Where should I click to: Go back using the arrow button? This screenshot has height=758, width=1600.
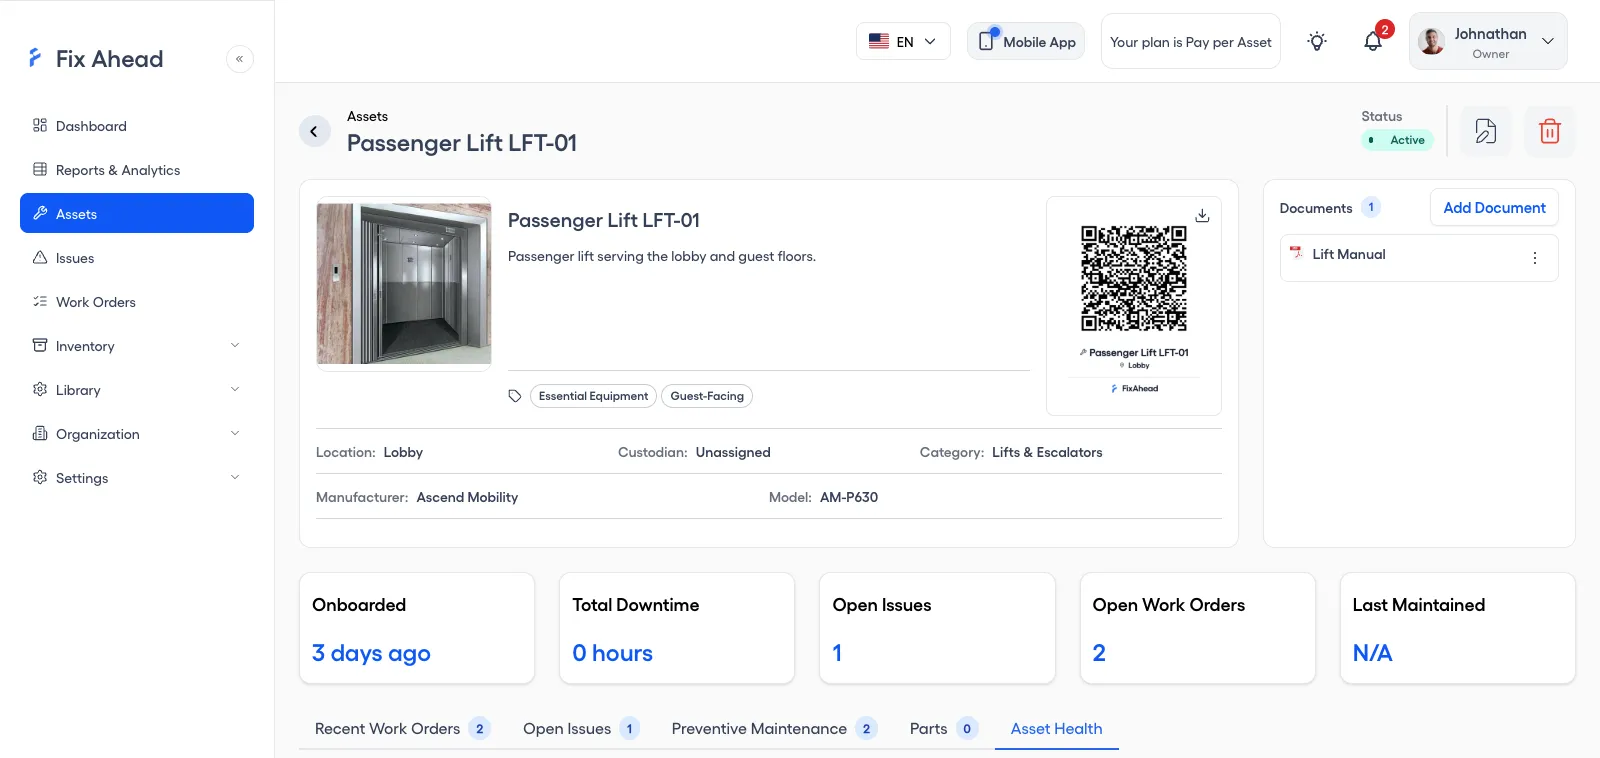314,131
